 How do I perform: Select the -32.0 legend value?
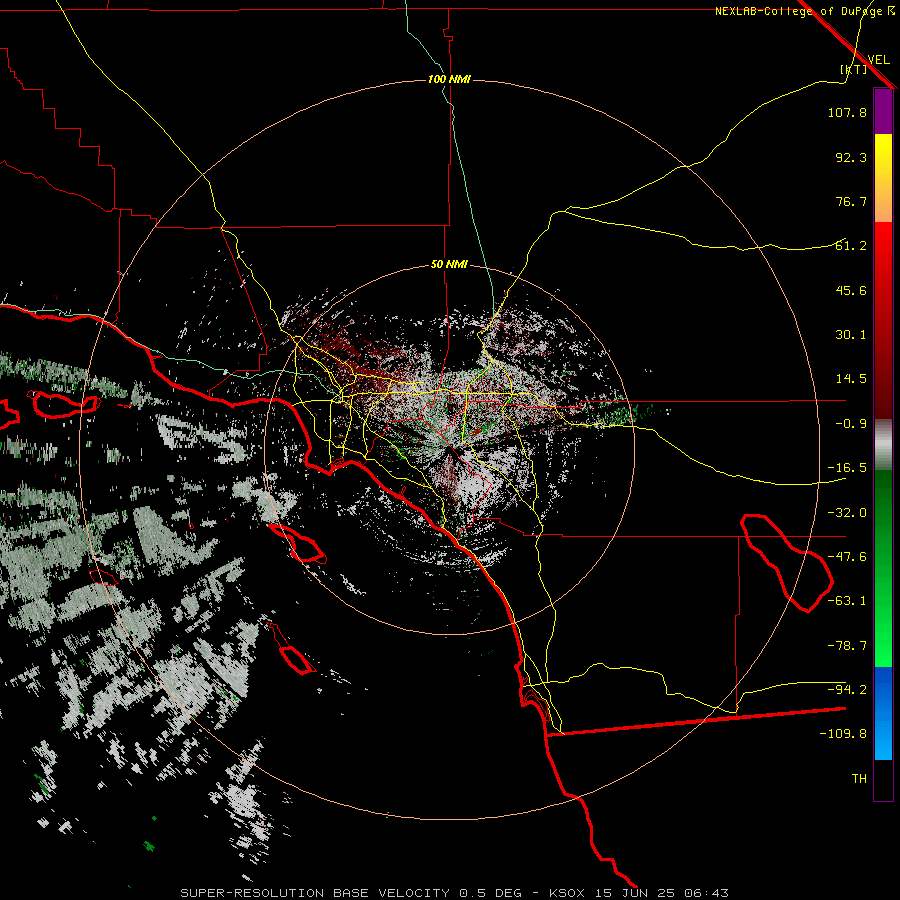point(847,513)
